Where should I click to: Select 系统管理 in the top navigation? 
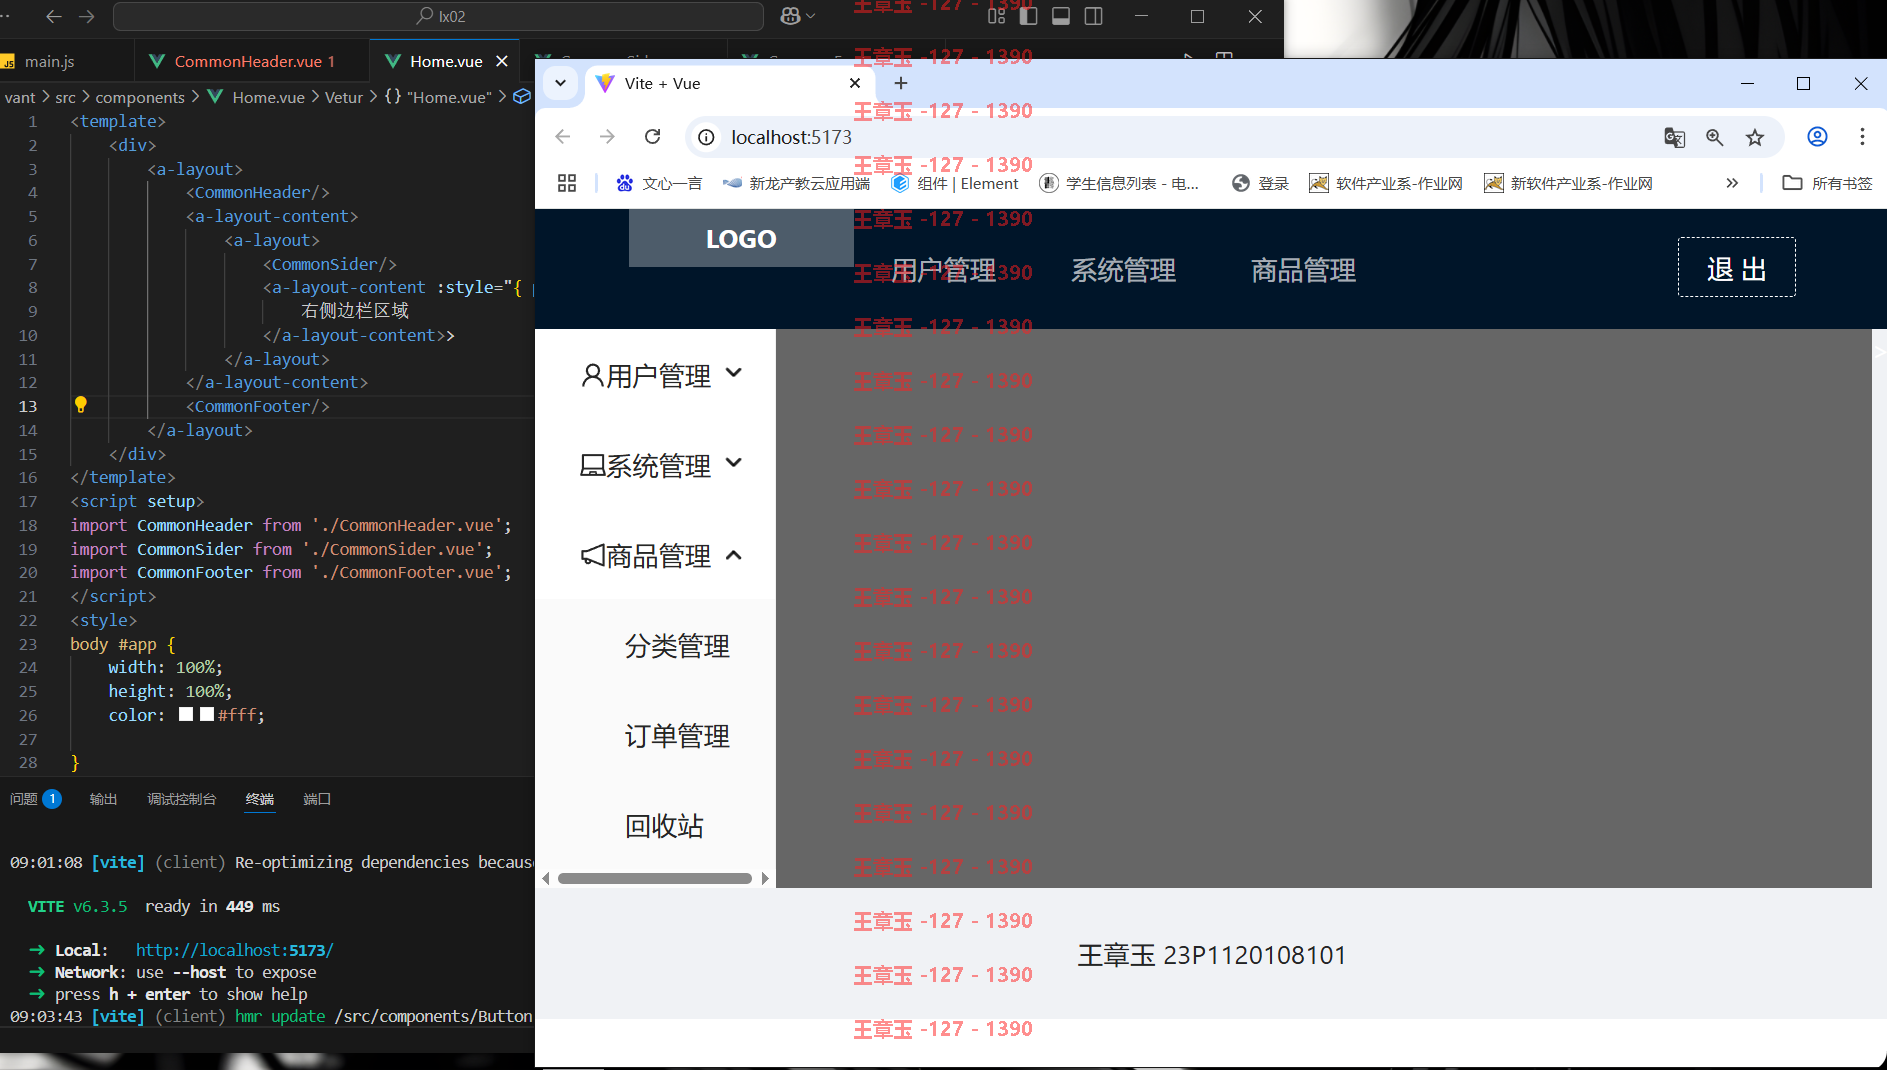[x=1124, y=270]
